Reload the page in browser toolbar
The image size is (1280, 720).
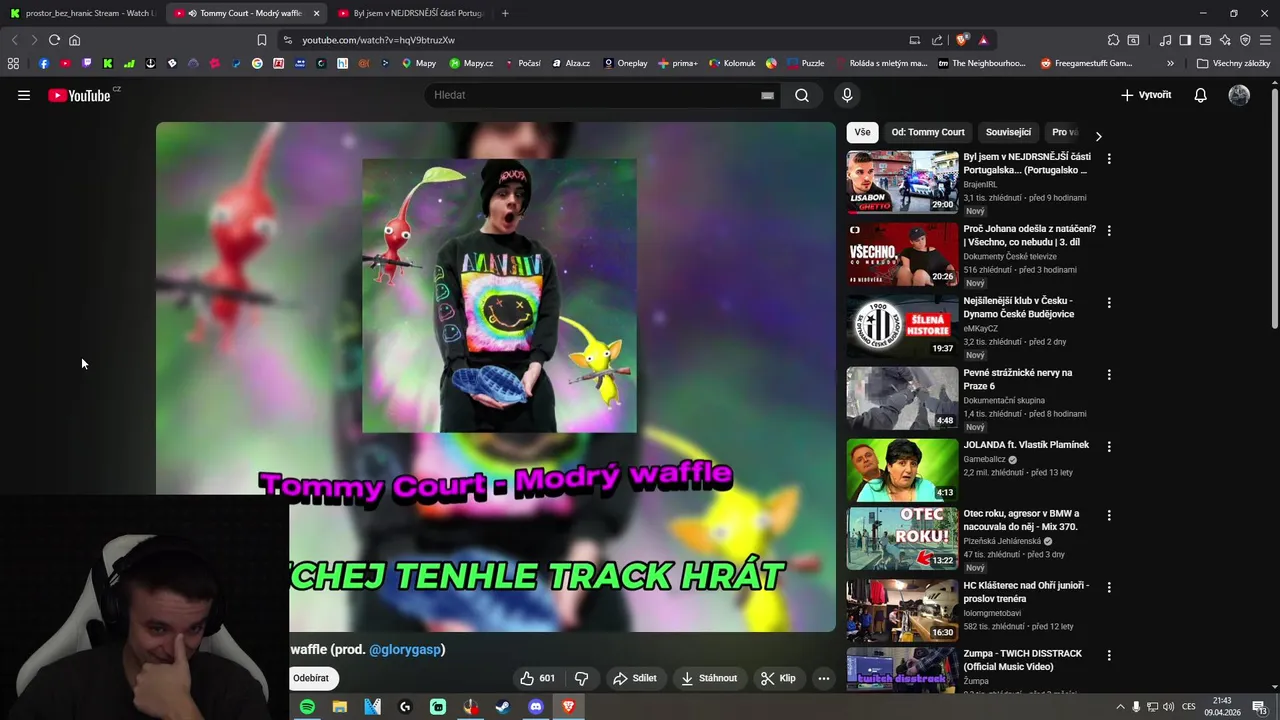pos(54,40)
